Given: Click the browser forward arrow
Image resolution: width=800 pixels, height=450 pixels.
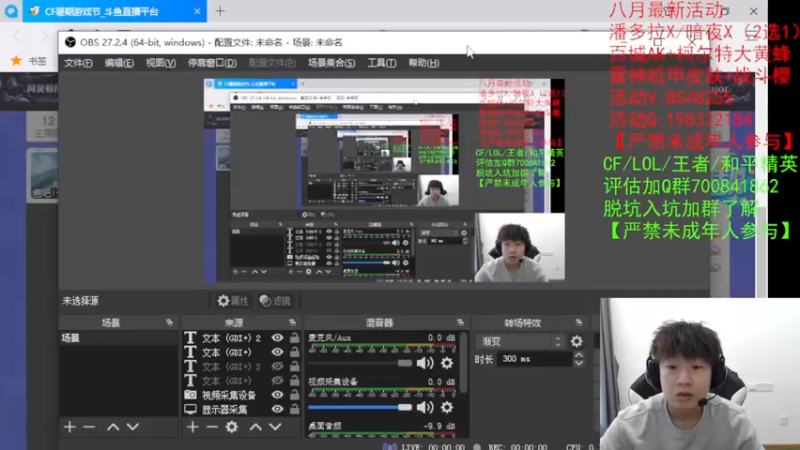Looking at the screenshot, I should pyautogui.click(x=44, y=36).
